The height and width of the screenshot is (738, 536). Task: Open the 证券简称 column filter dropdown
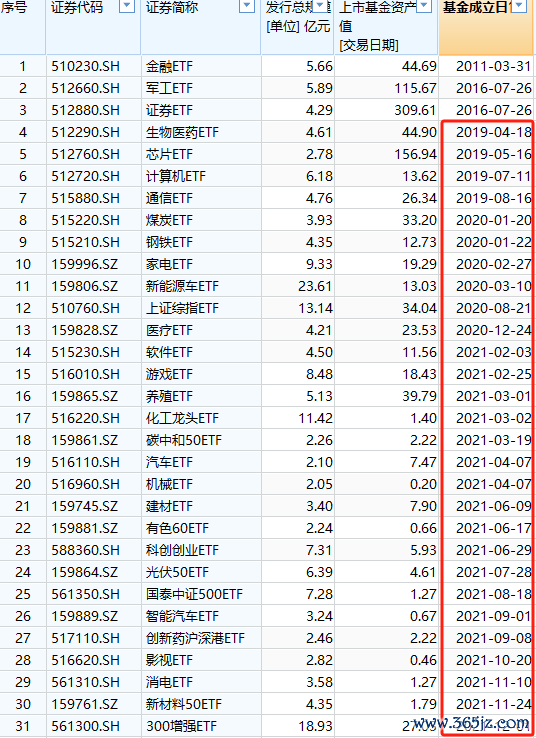247,6
